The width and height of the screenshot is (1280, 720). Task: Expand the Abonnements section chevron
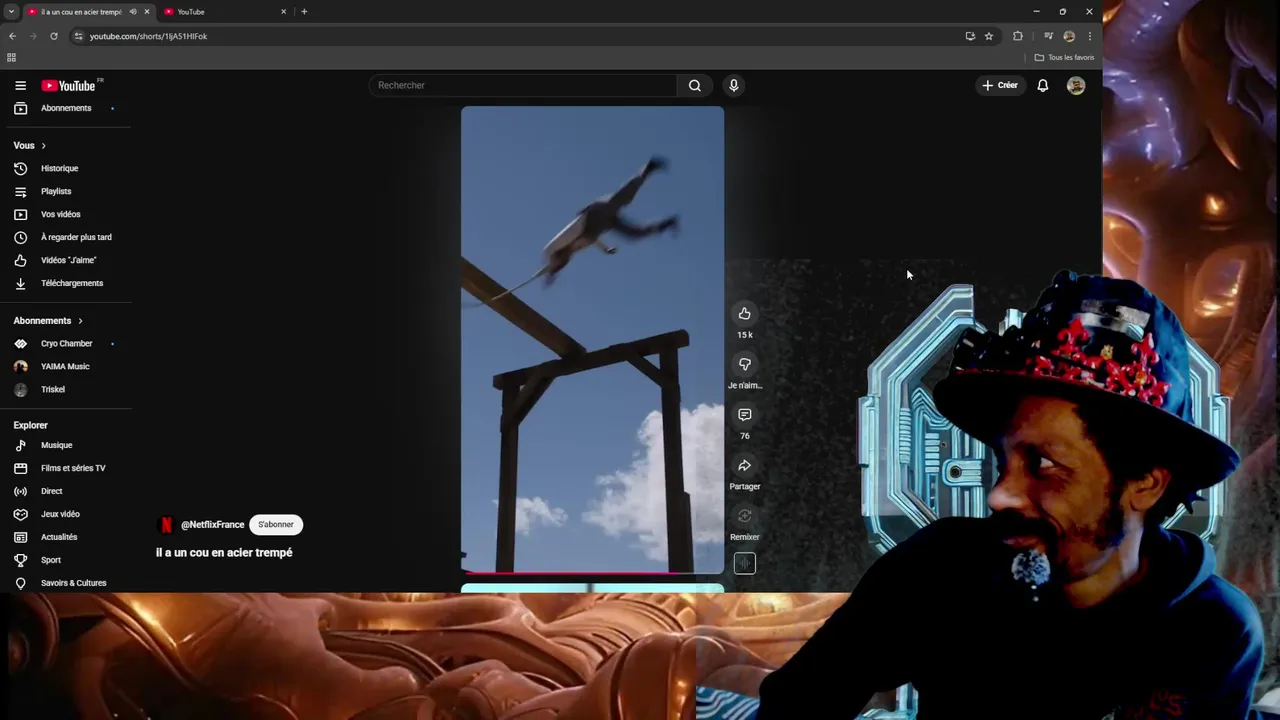[x=80, y=321]
